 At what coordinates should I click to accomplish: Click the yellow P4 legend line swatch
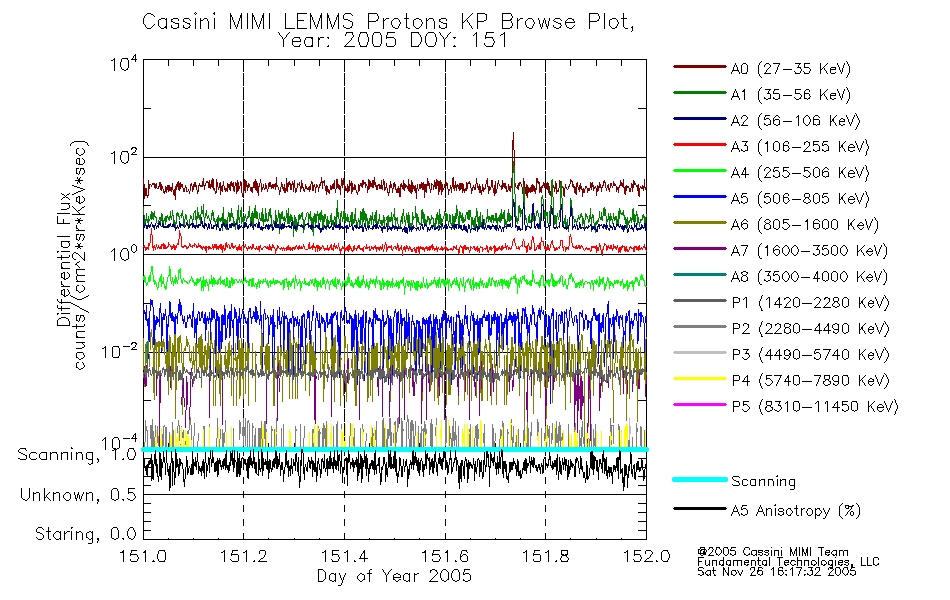pos(700,378)
